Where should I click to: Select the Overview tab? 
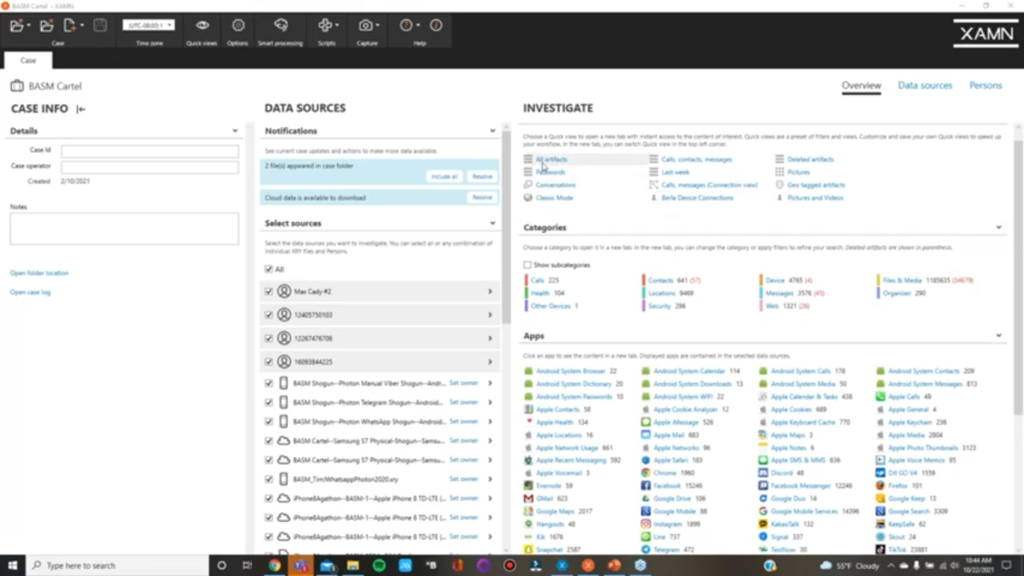(x=861, y=86)
